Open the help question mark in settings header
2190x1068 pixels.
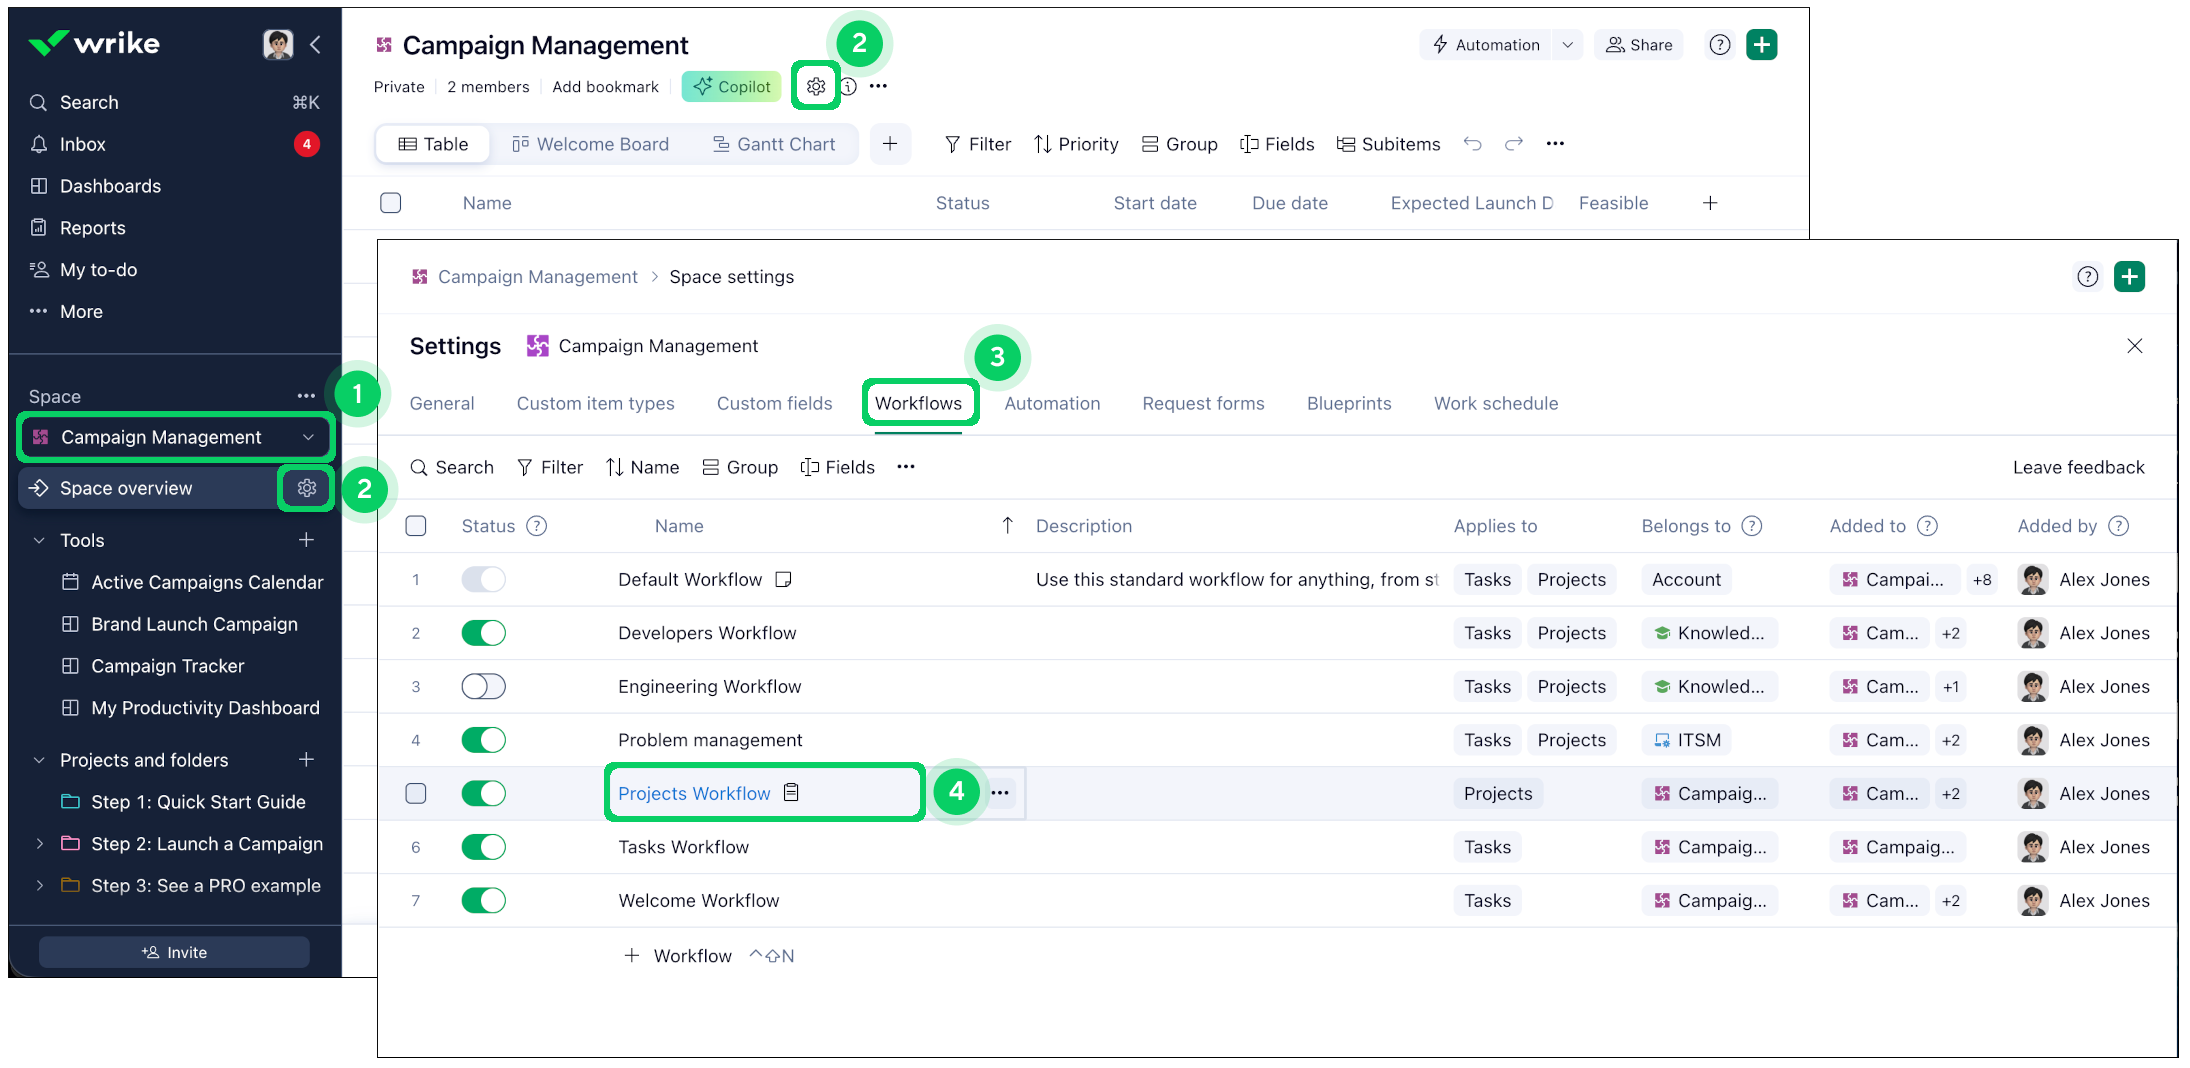[x=2087, y=277]
